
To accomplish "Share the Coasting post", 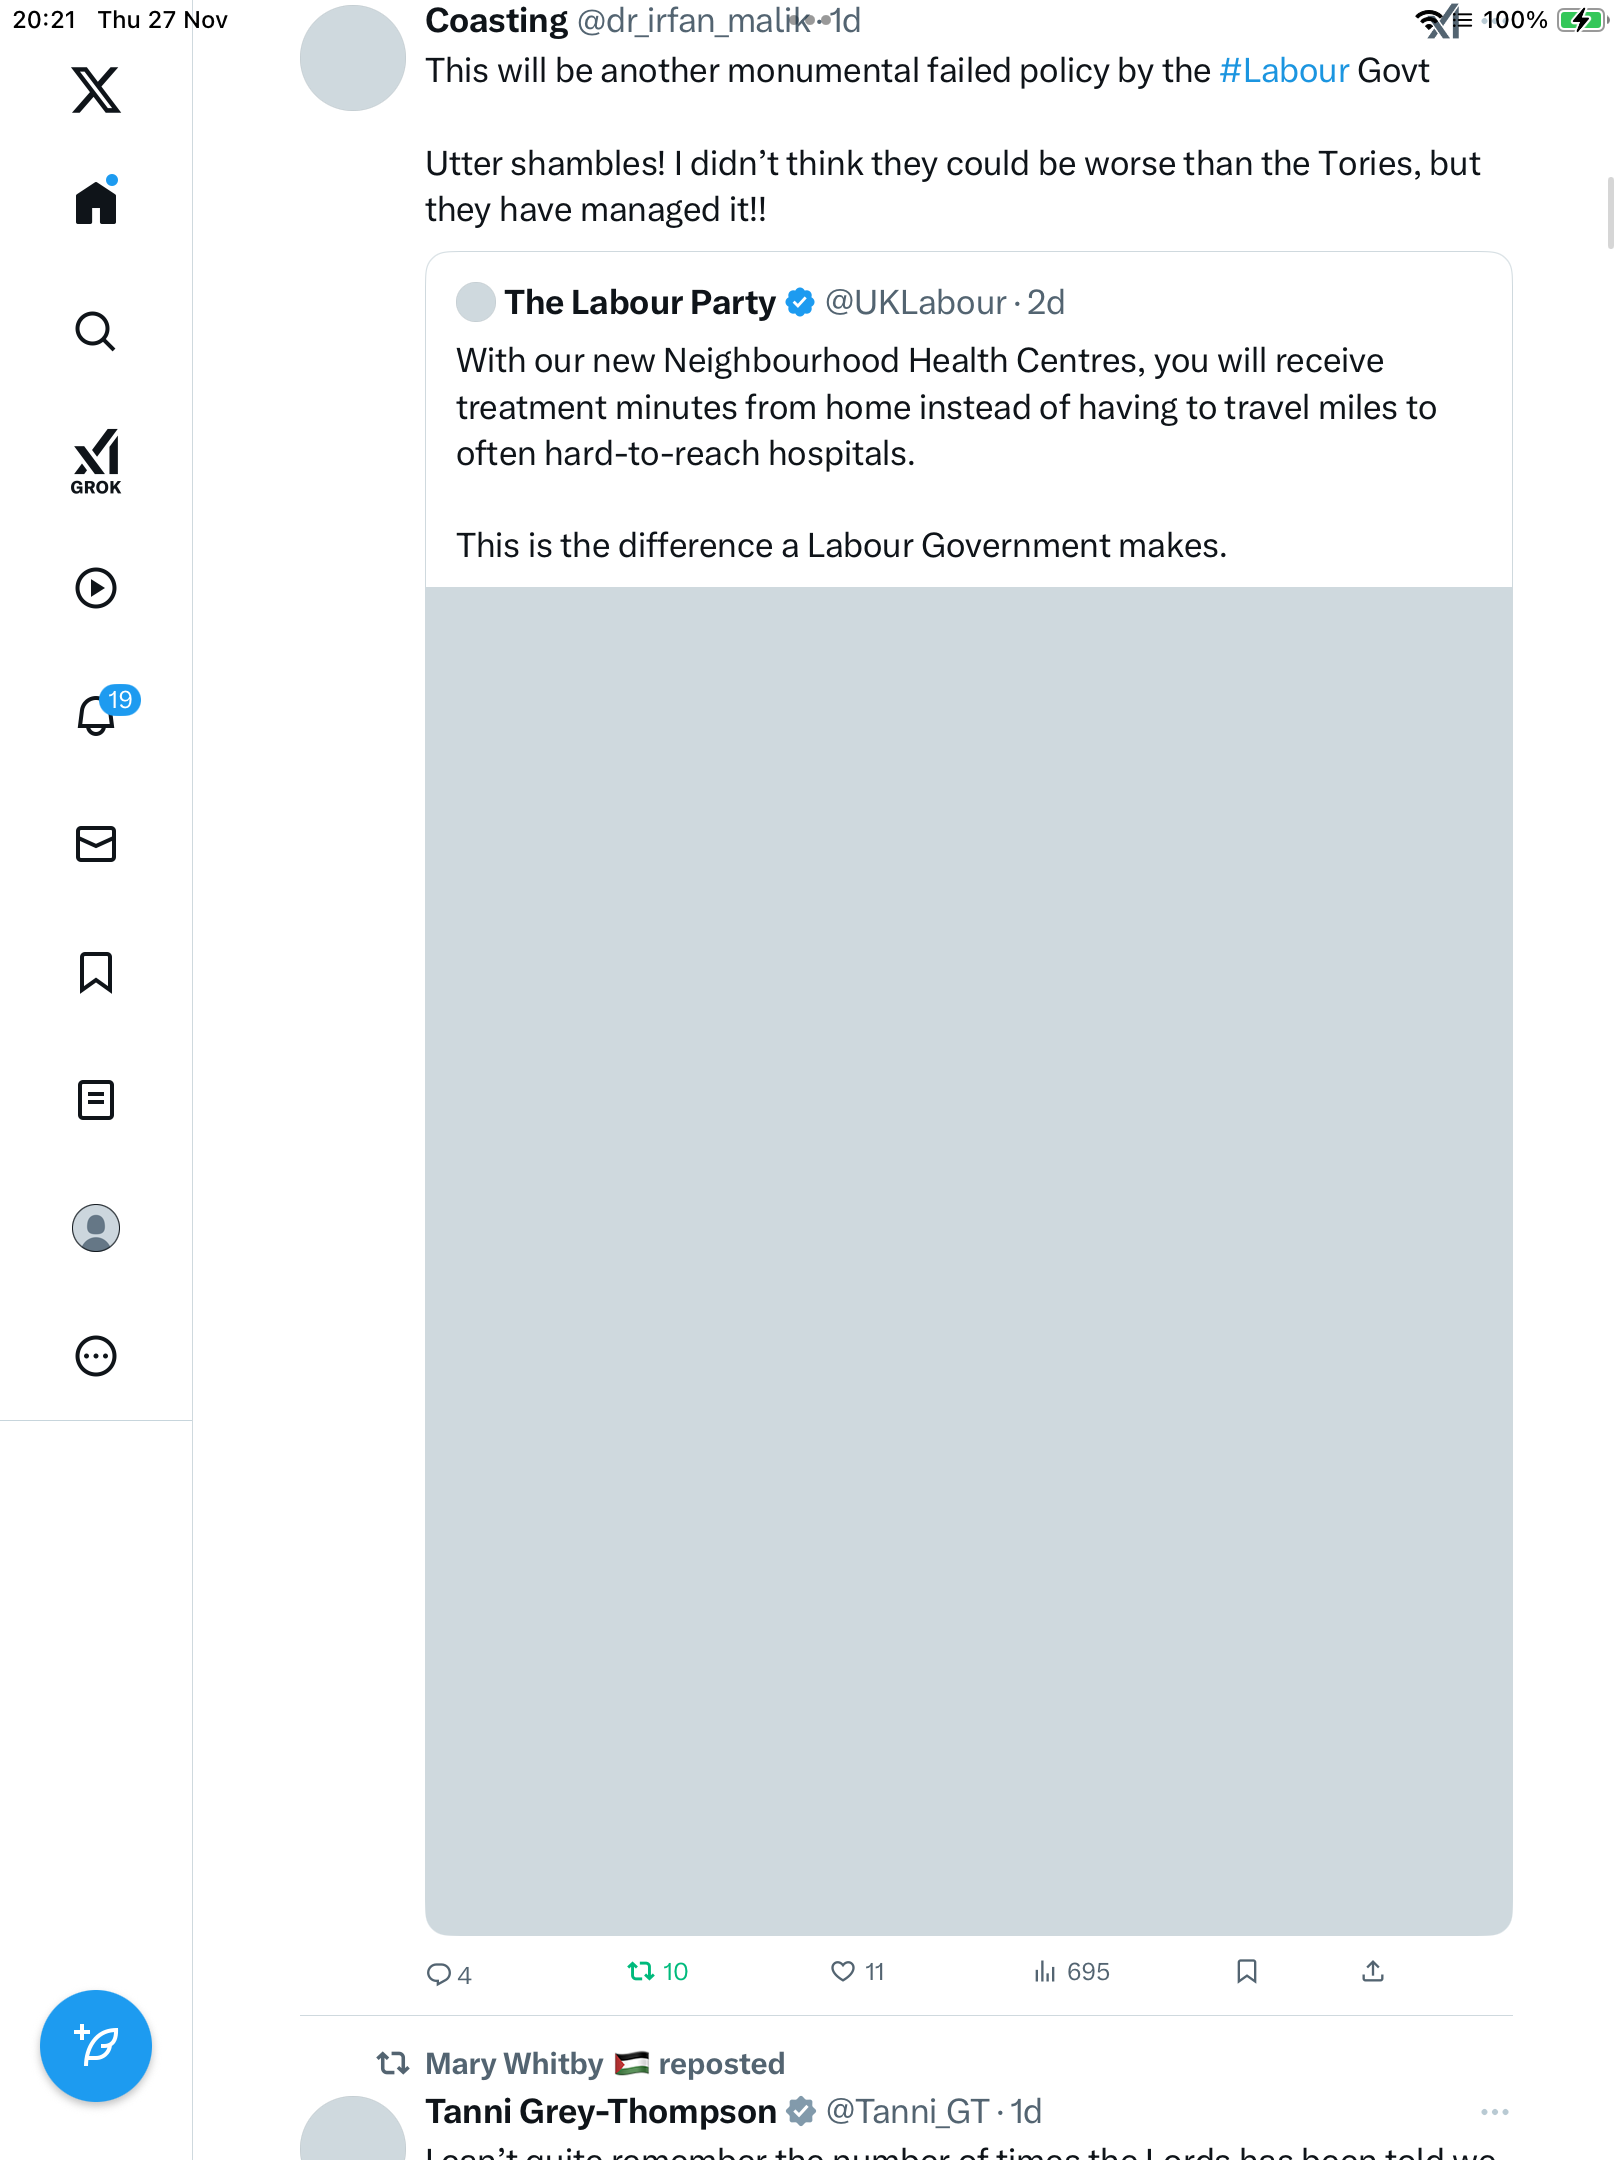I will tap(1373, 1971).
